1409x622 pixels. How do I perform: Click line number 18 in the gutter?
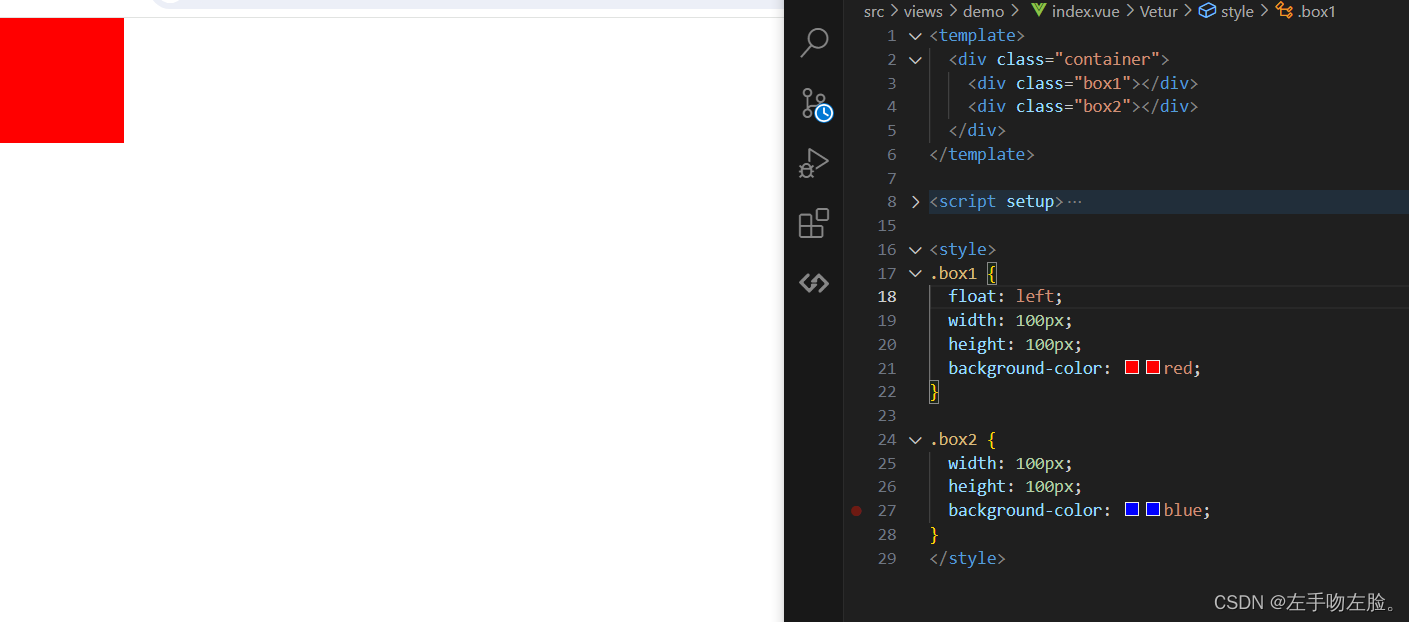[887, 297]
